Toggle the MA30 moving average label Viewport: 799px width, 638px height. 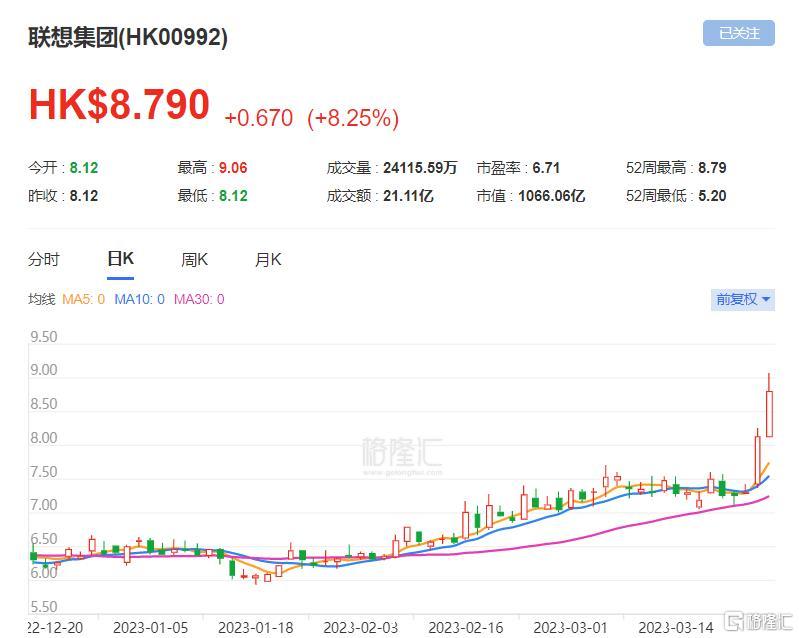point(199,299)
